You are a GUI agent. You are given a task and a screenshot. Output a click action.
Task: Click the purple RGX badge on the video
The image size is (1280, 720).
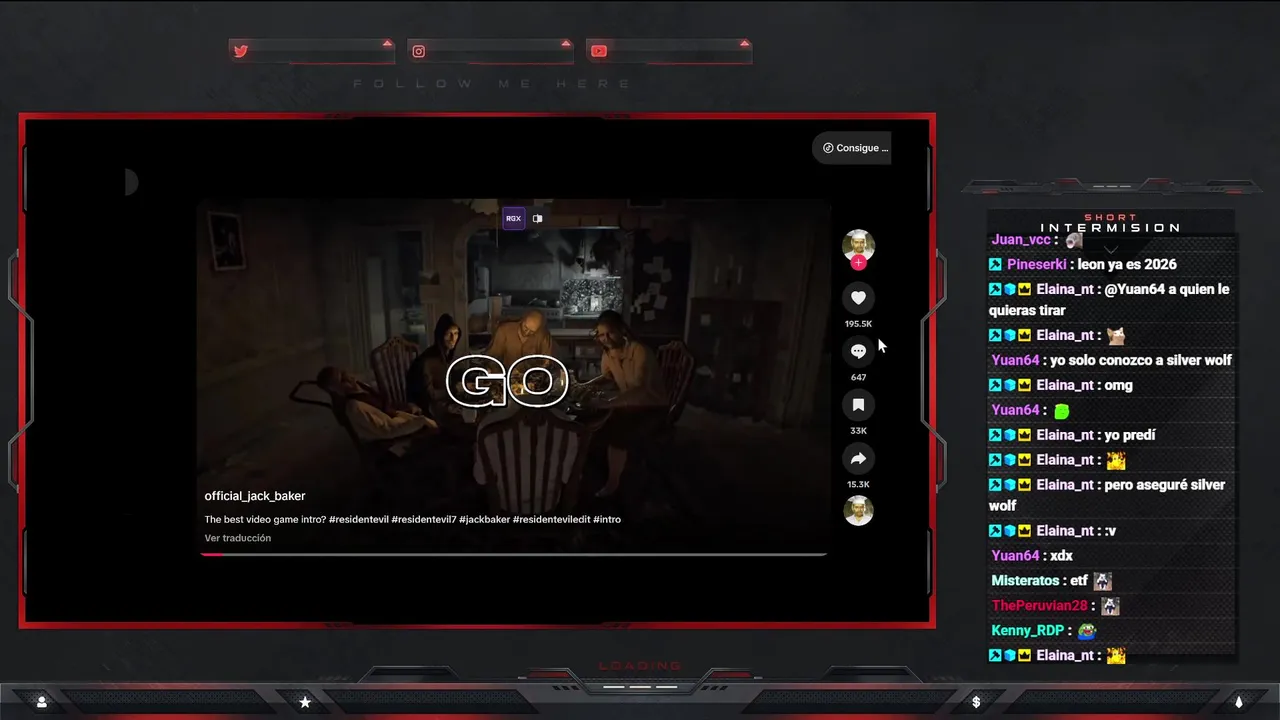pyautogui.click(x=513, y=218)
